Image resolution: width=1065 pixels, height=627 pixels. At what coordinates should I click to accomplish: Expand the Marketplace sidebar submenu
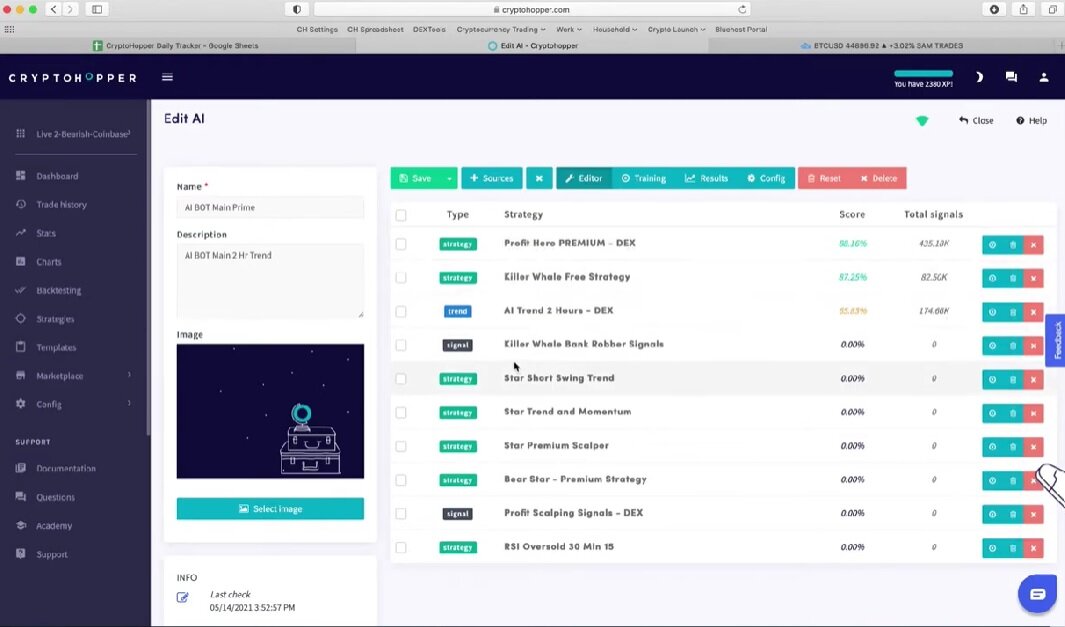coord(129,375)
